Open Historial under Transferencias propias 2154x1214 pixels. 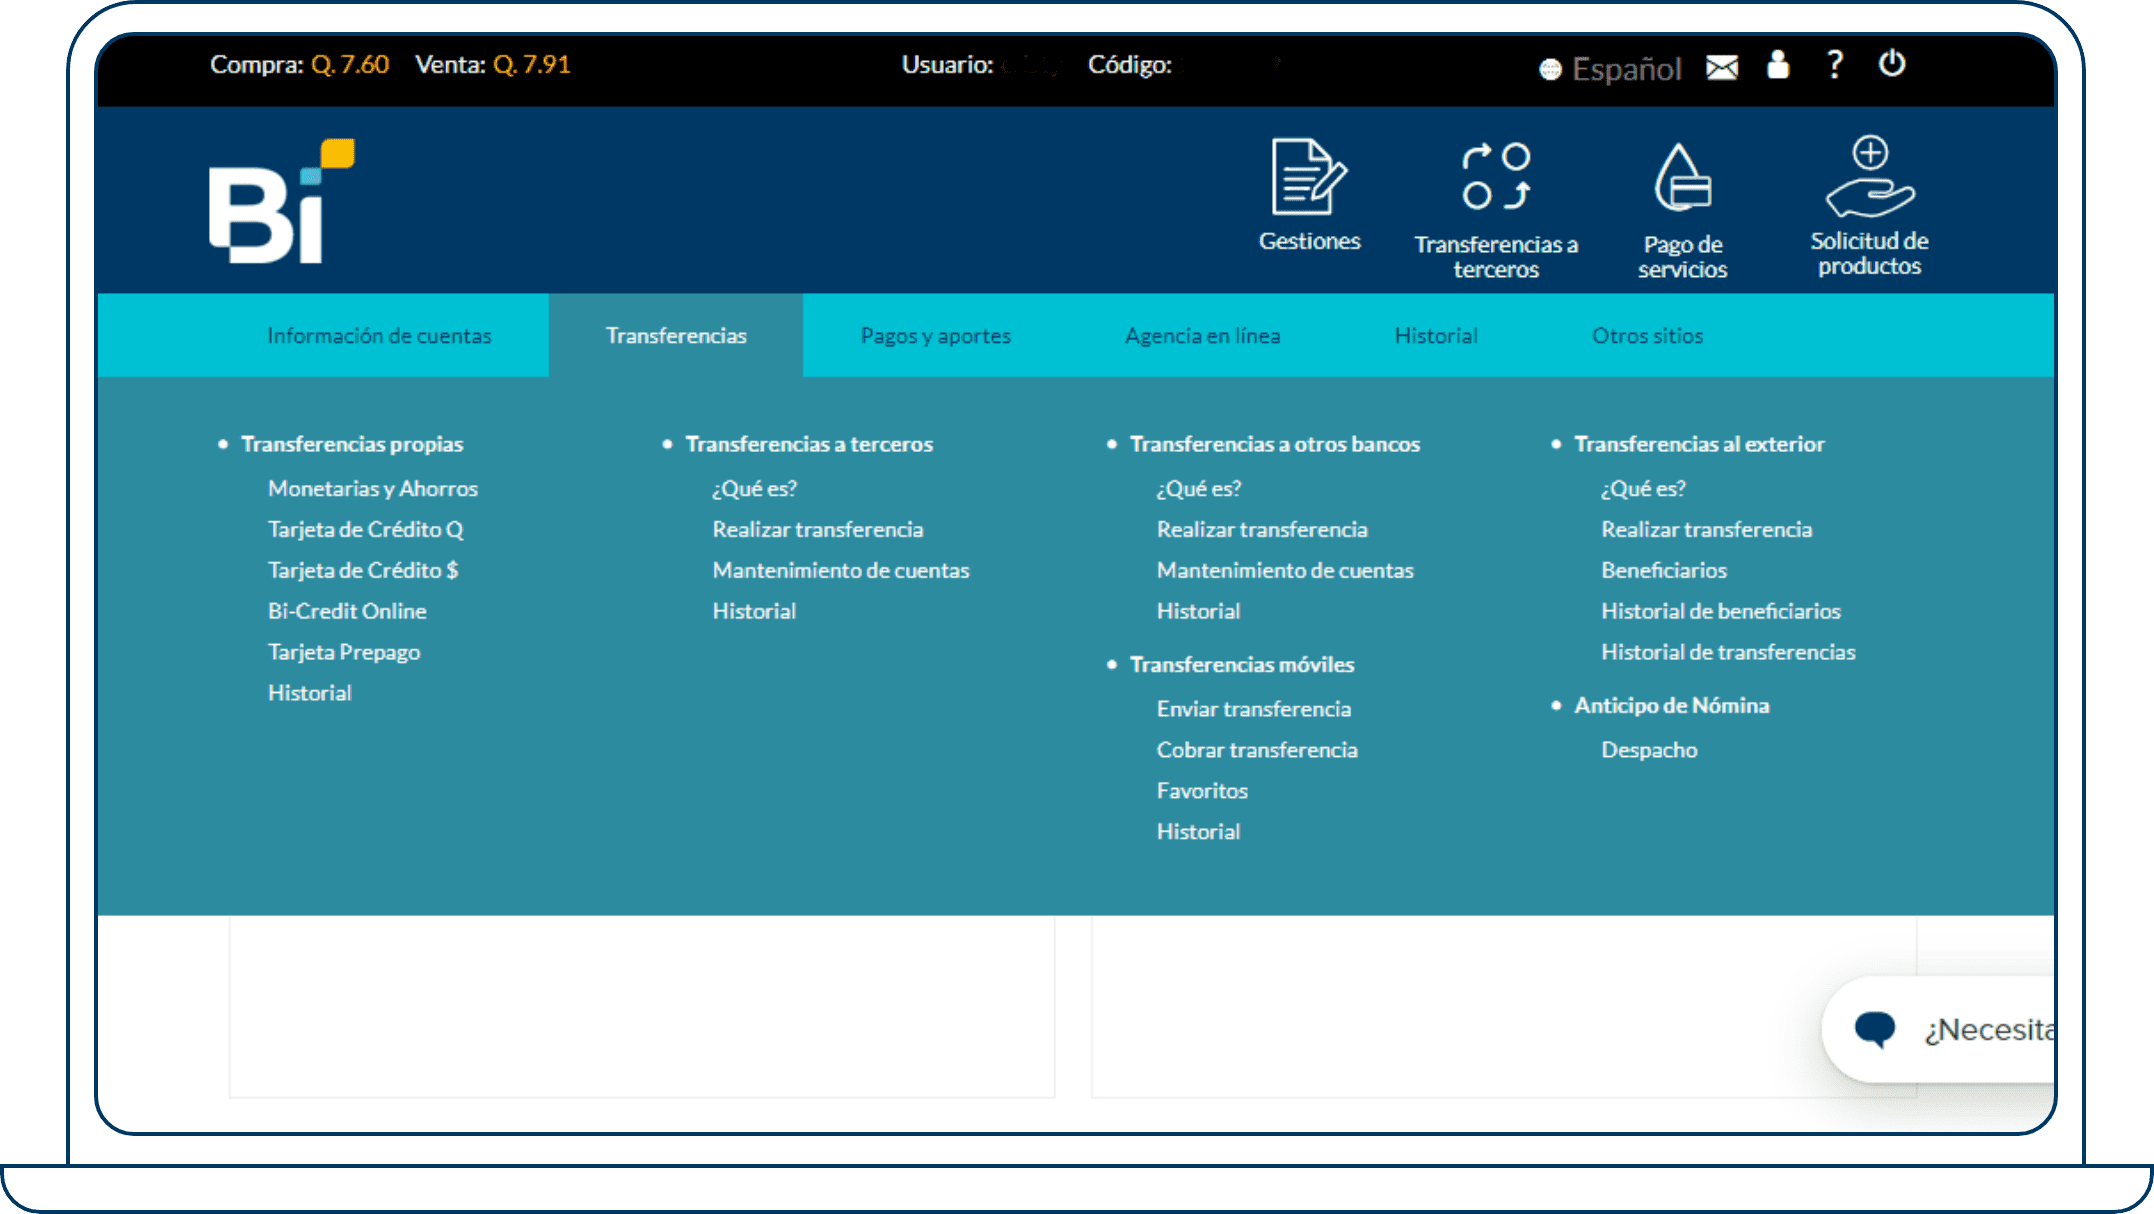310,693
